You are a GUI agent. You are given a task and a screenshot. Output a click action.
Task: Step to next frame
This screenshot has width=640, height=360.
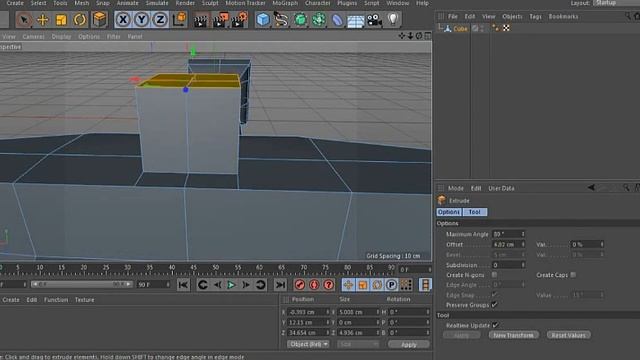click(246, 285)
